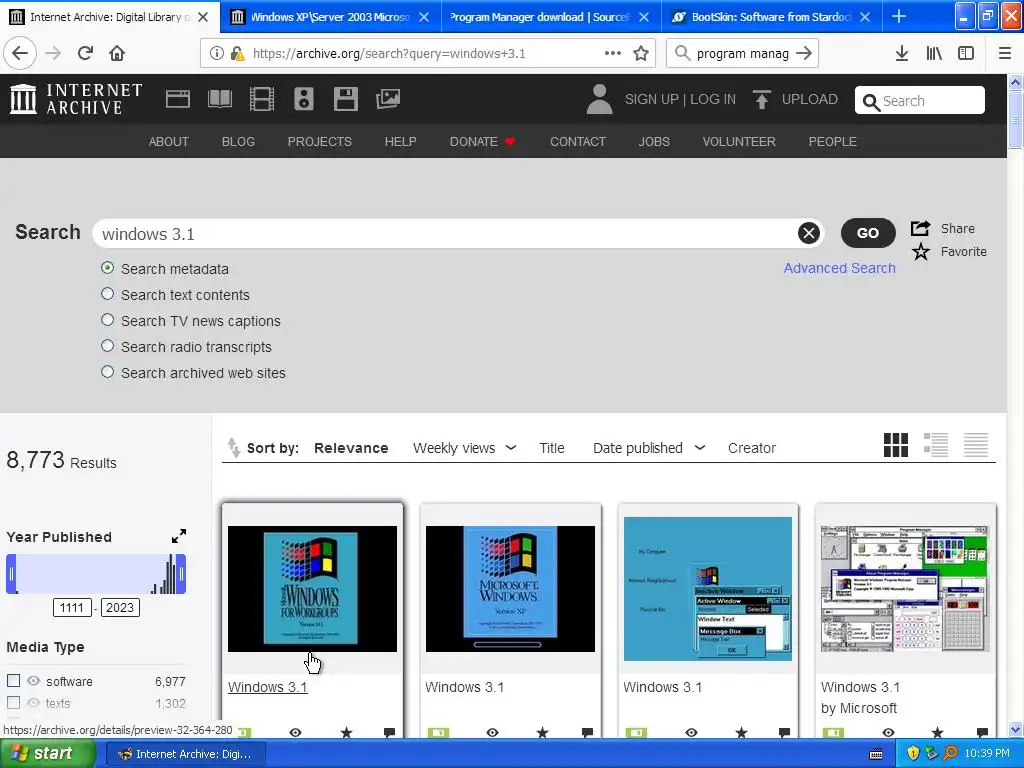
Task: Open the software floppy disk icon
Action: pos(345,99)
